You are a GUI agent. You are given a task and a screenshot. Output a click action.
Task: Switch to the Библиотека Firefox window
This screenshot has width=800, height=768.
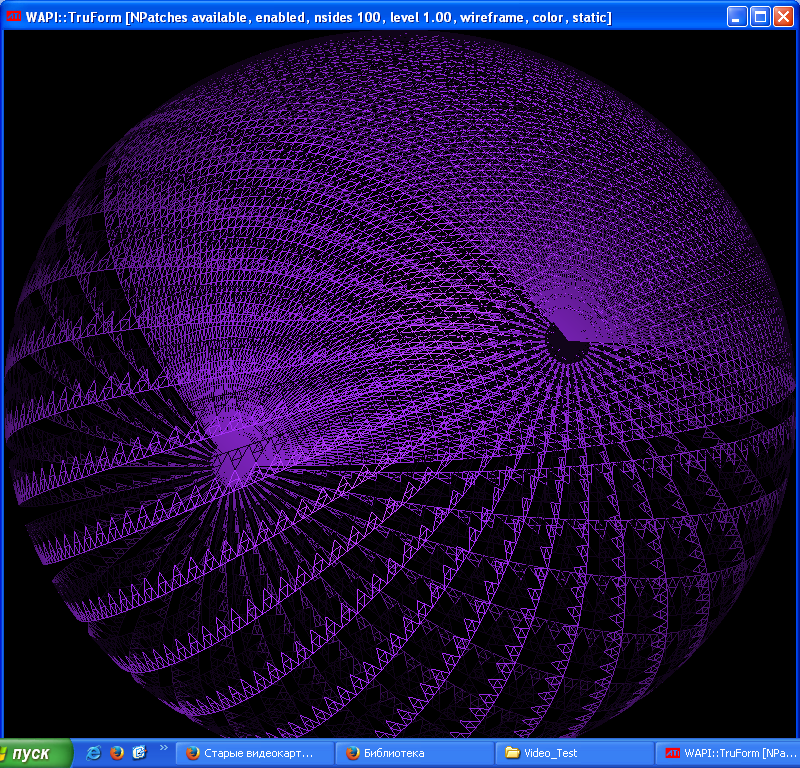410,753
